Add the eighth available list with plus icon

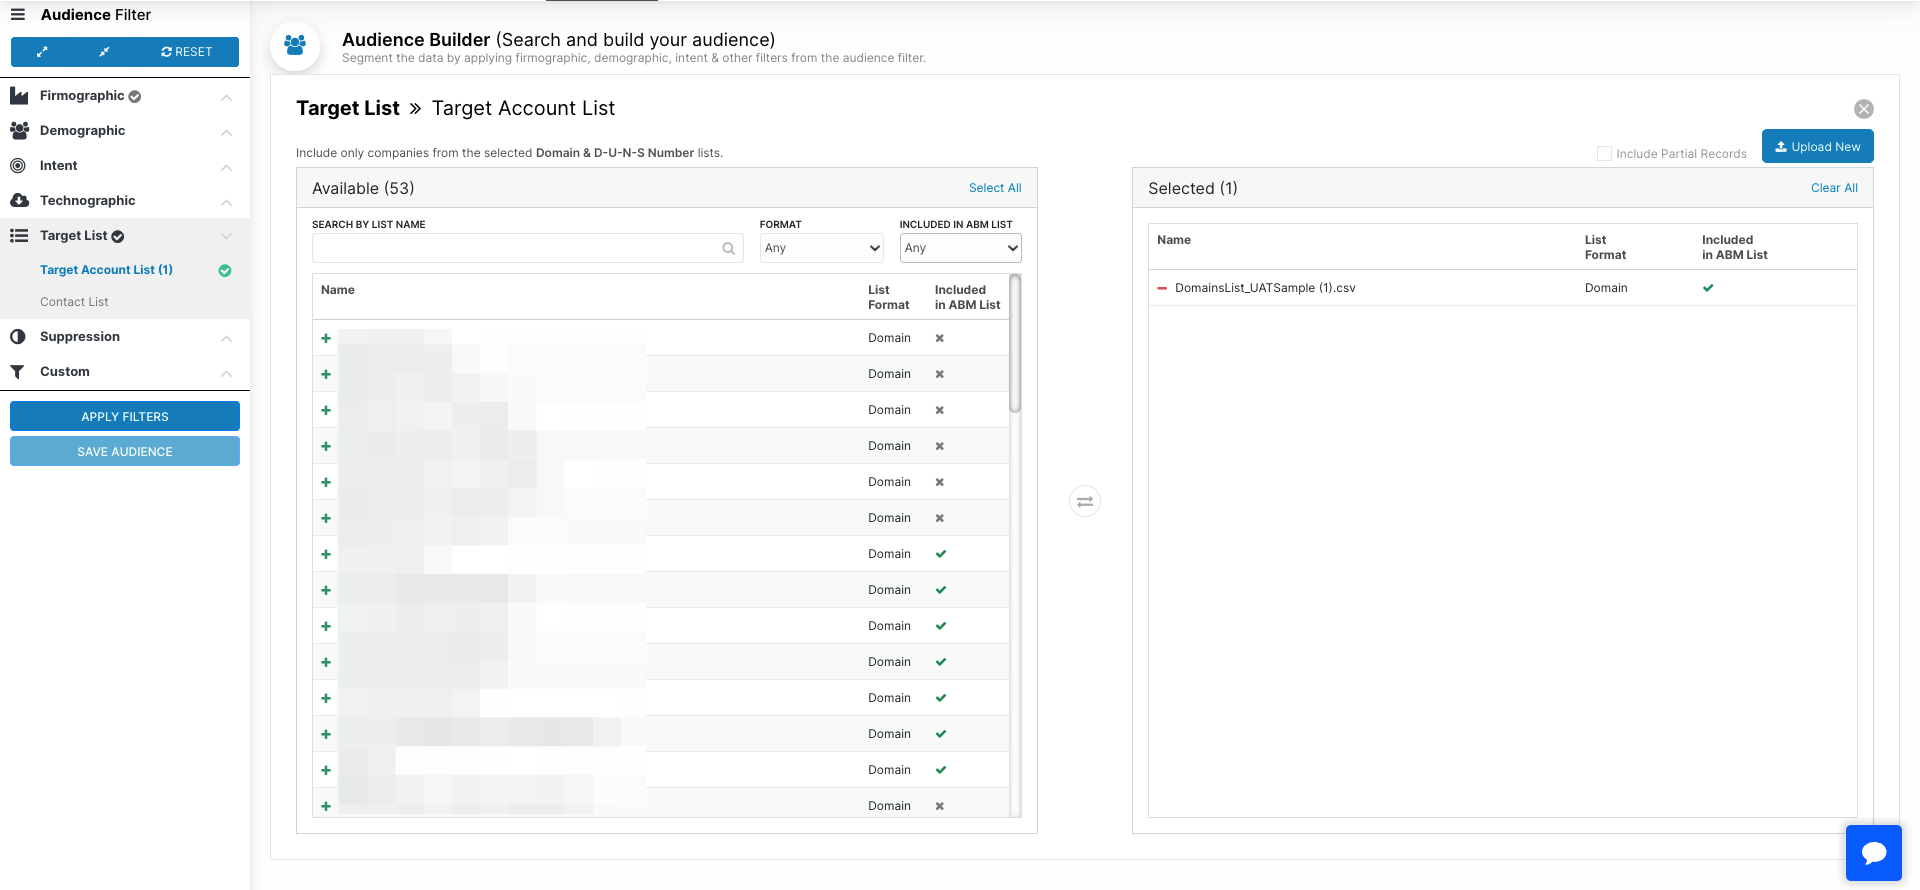[326, 590]
